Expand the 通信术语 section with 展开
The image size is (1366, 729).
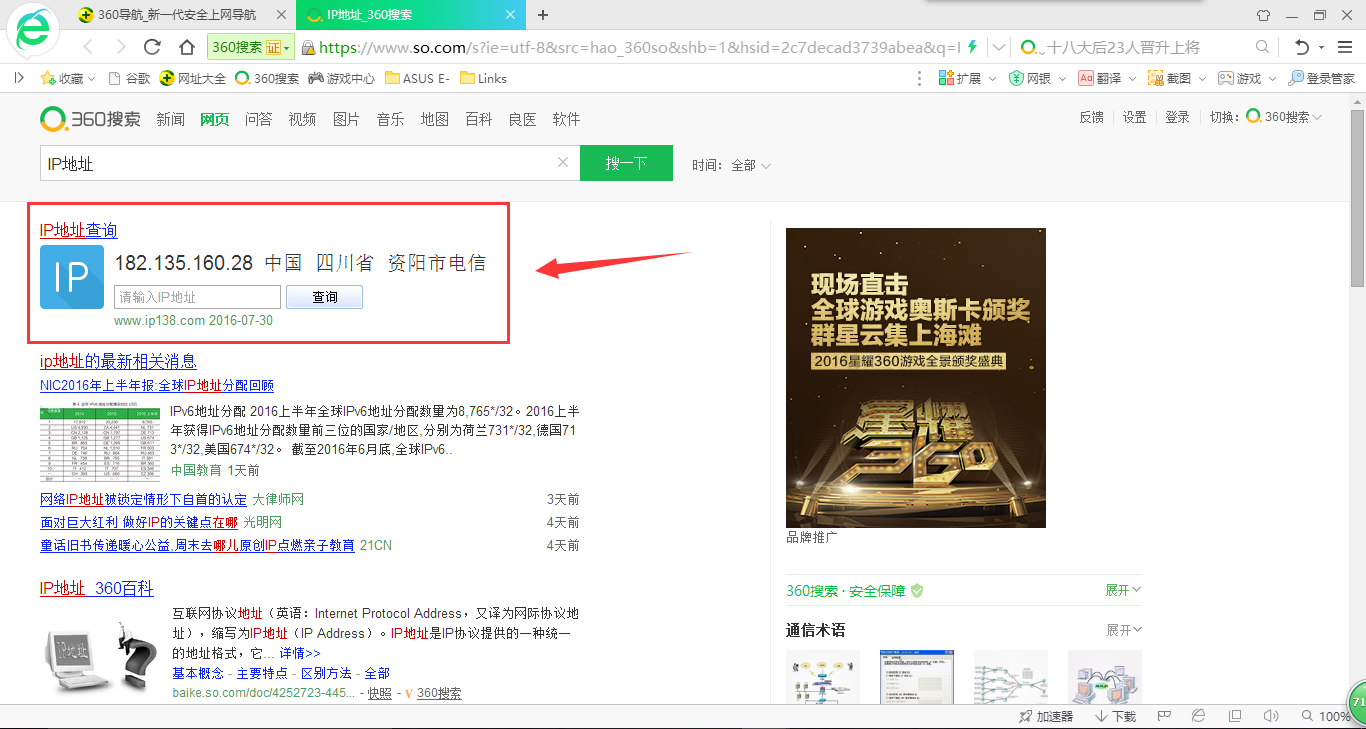click(x=1123, y=630)
